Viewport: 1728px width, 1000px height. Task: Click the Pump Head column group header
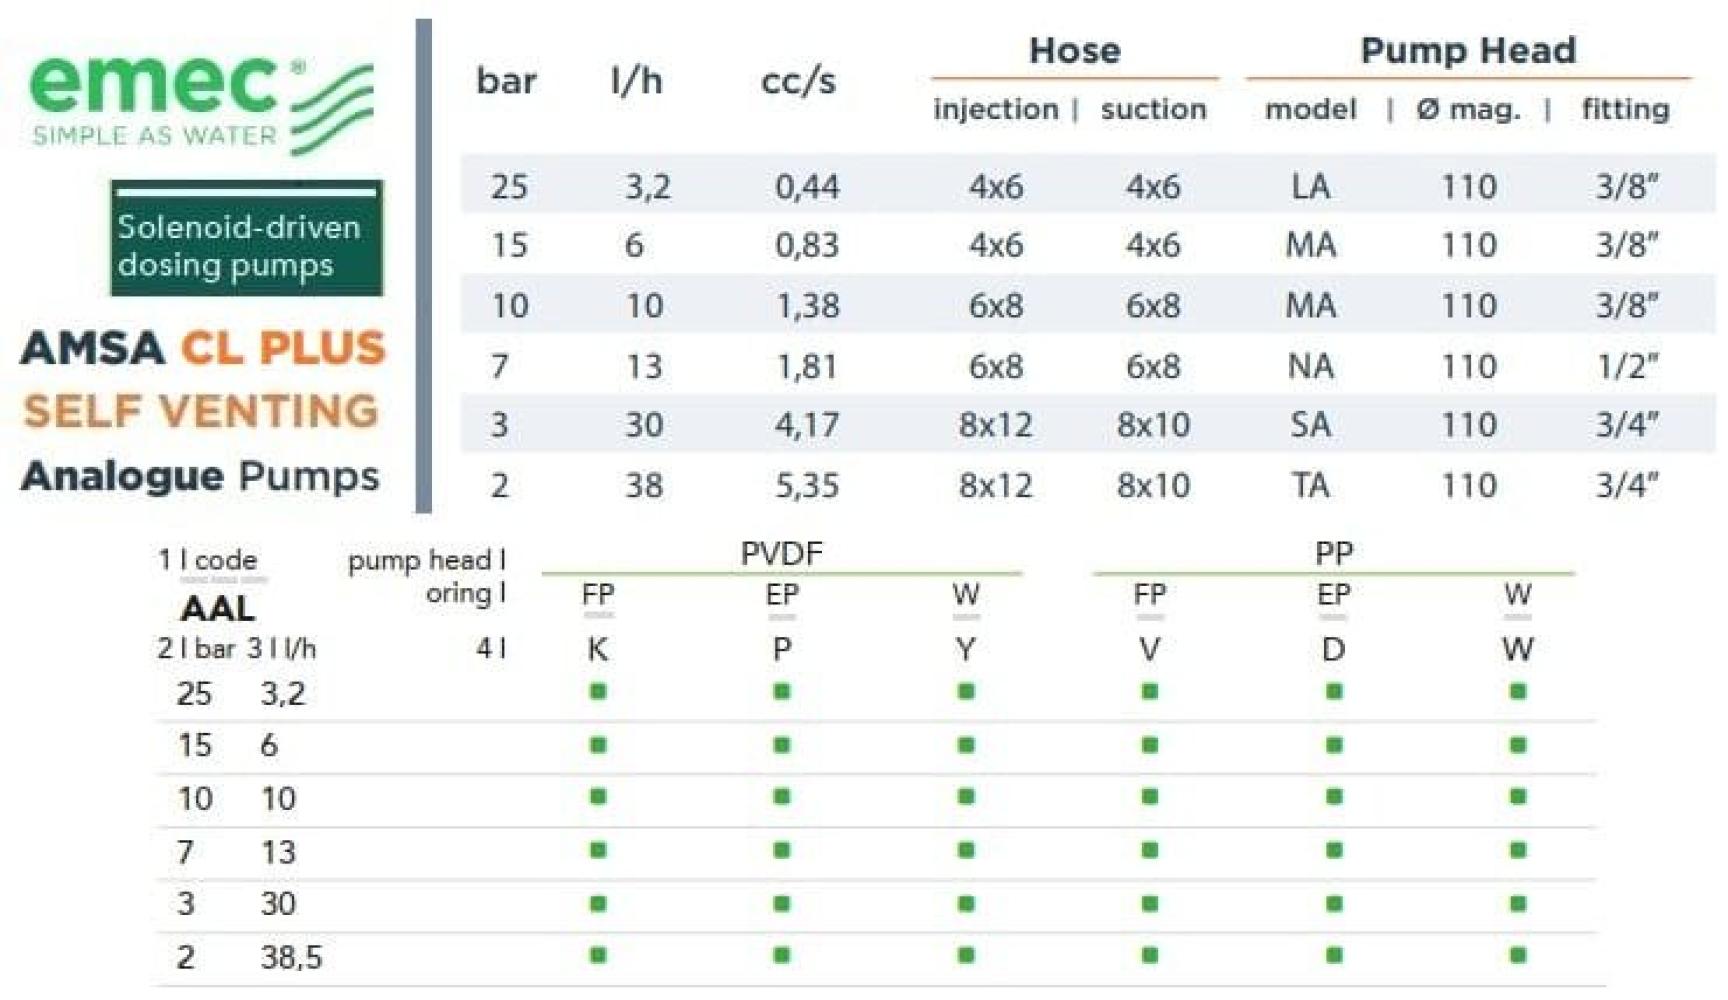point(1468,50)
